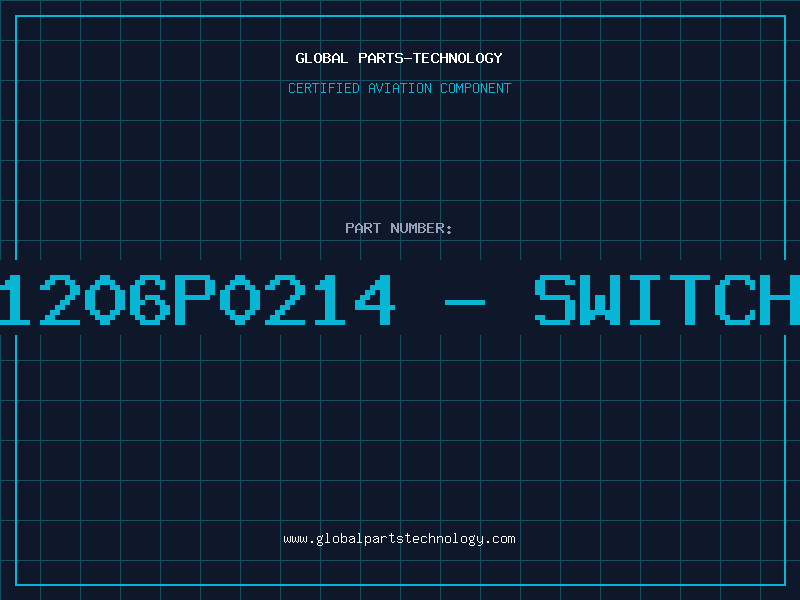Click the 1206P0214 - SWITCH part number
Screen dimensions: 800x600
[400, 300]
